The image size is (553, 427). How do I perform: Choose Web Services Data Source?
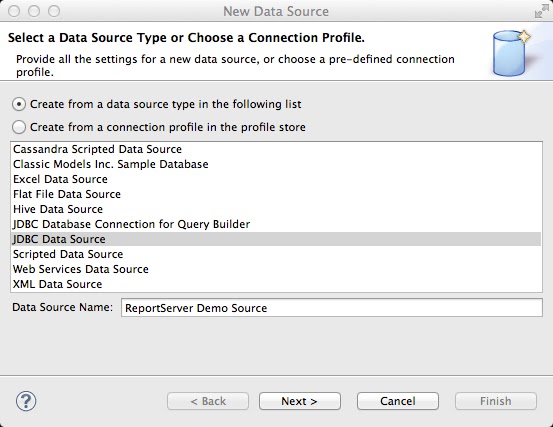(x=276, y=269)
